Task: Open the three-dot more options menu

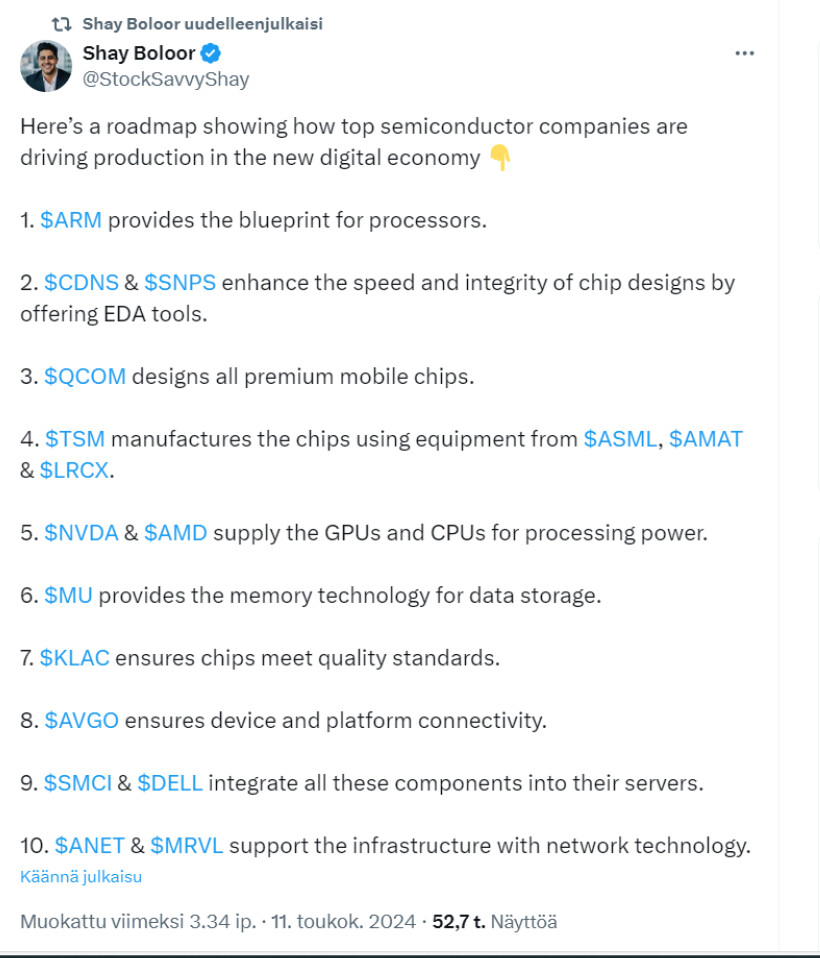Action: [x=744, y=54]
